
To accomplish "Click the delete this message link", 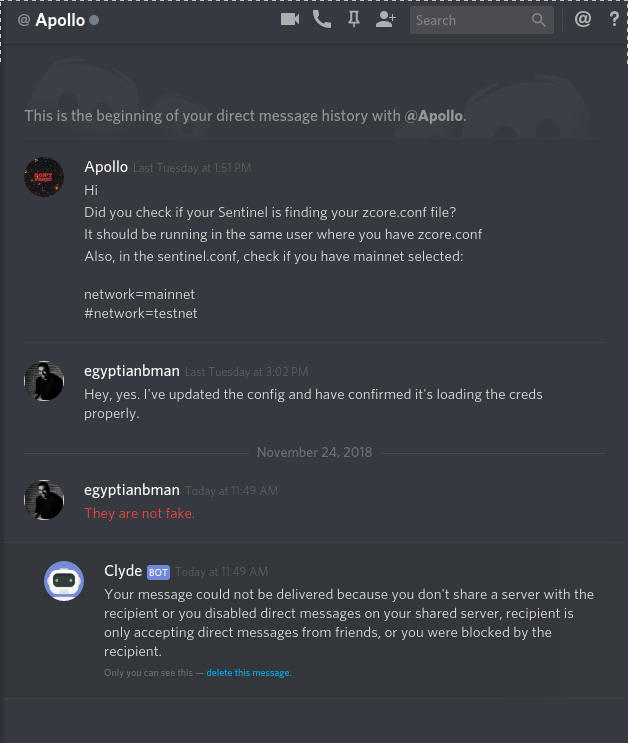I will [x=248, y=673].
